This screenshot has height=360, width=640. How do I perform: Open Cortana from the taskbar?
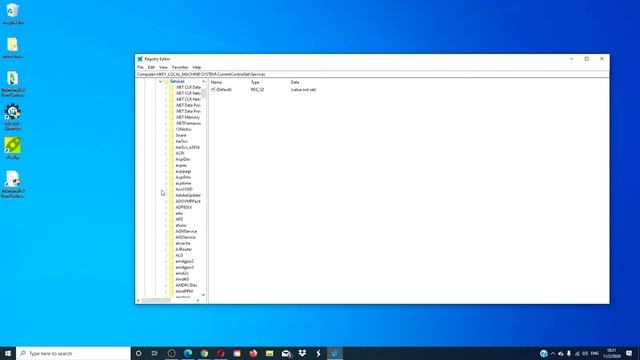click(139, 353)
